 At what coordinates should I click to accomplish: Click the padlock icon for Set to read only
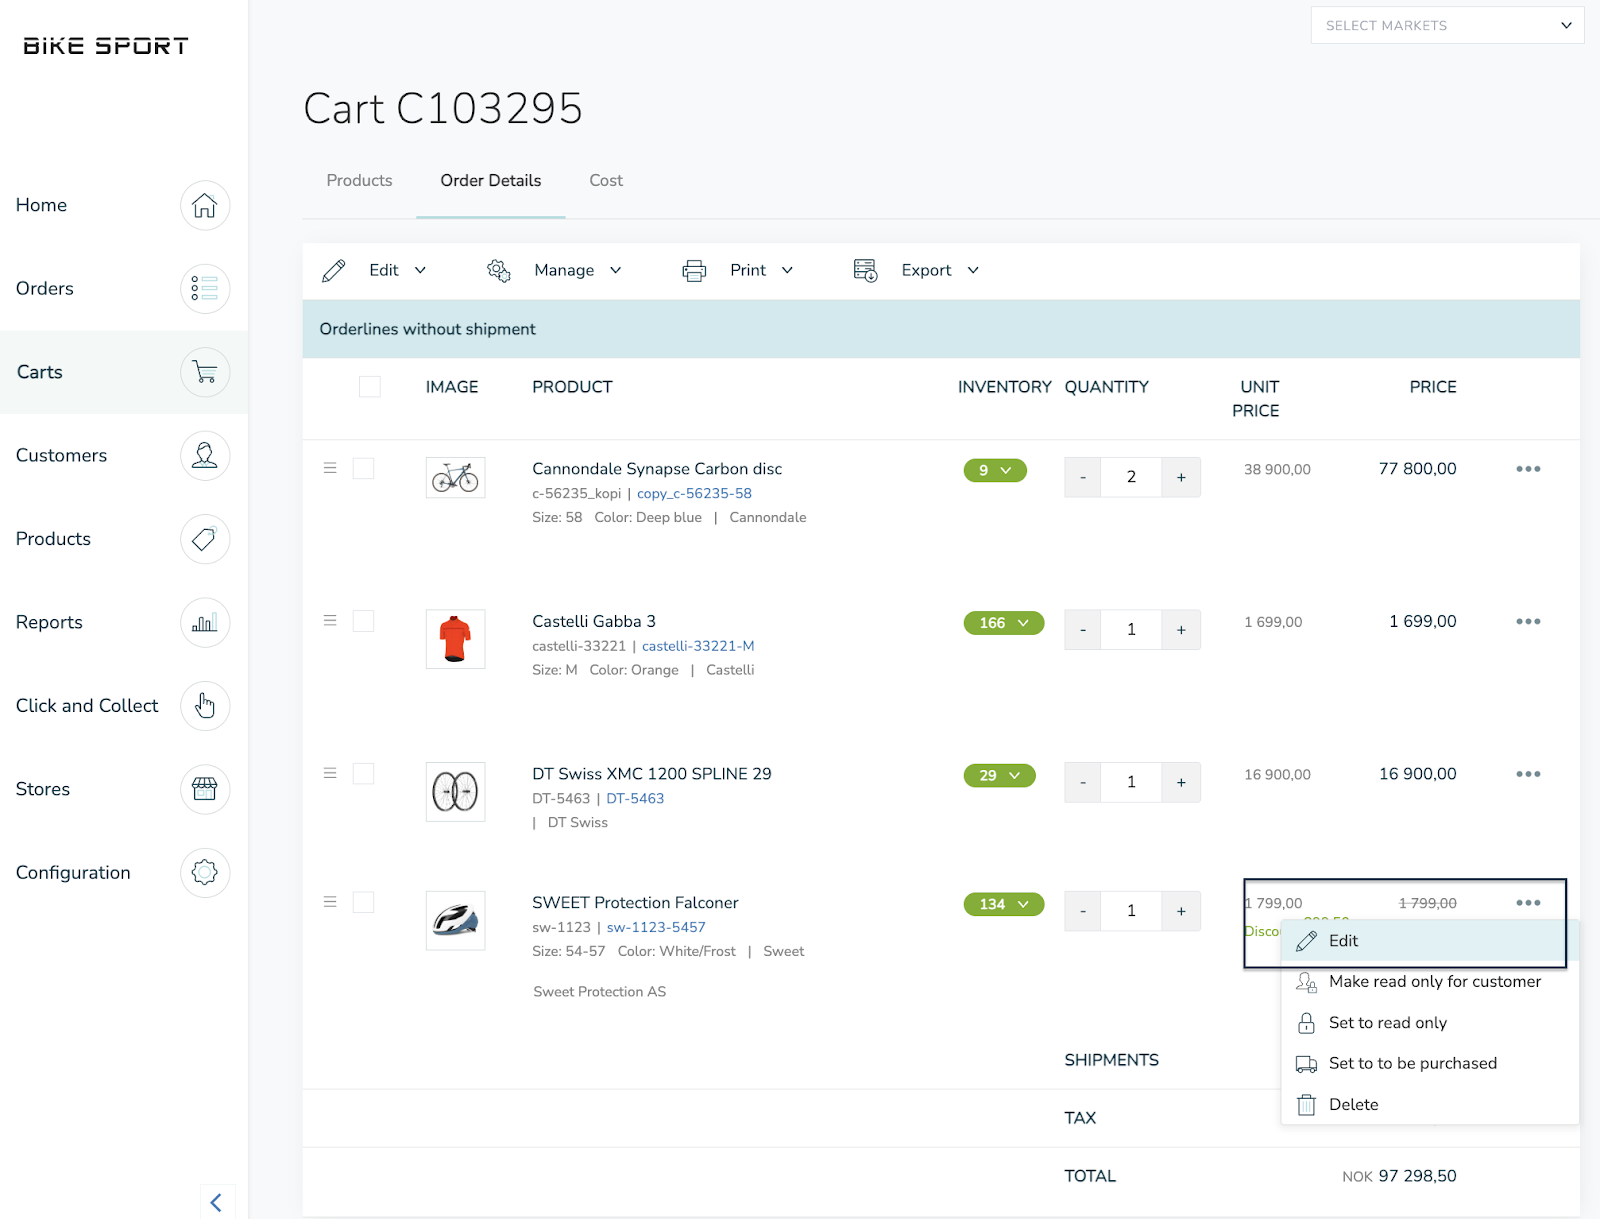pyautogui.click(x=1306, y=1023)
